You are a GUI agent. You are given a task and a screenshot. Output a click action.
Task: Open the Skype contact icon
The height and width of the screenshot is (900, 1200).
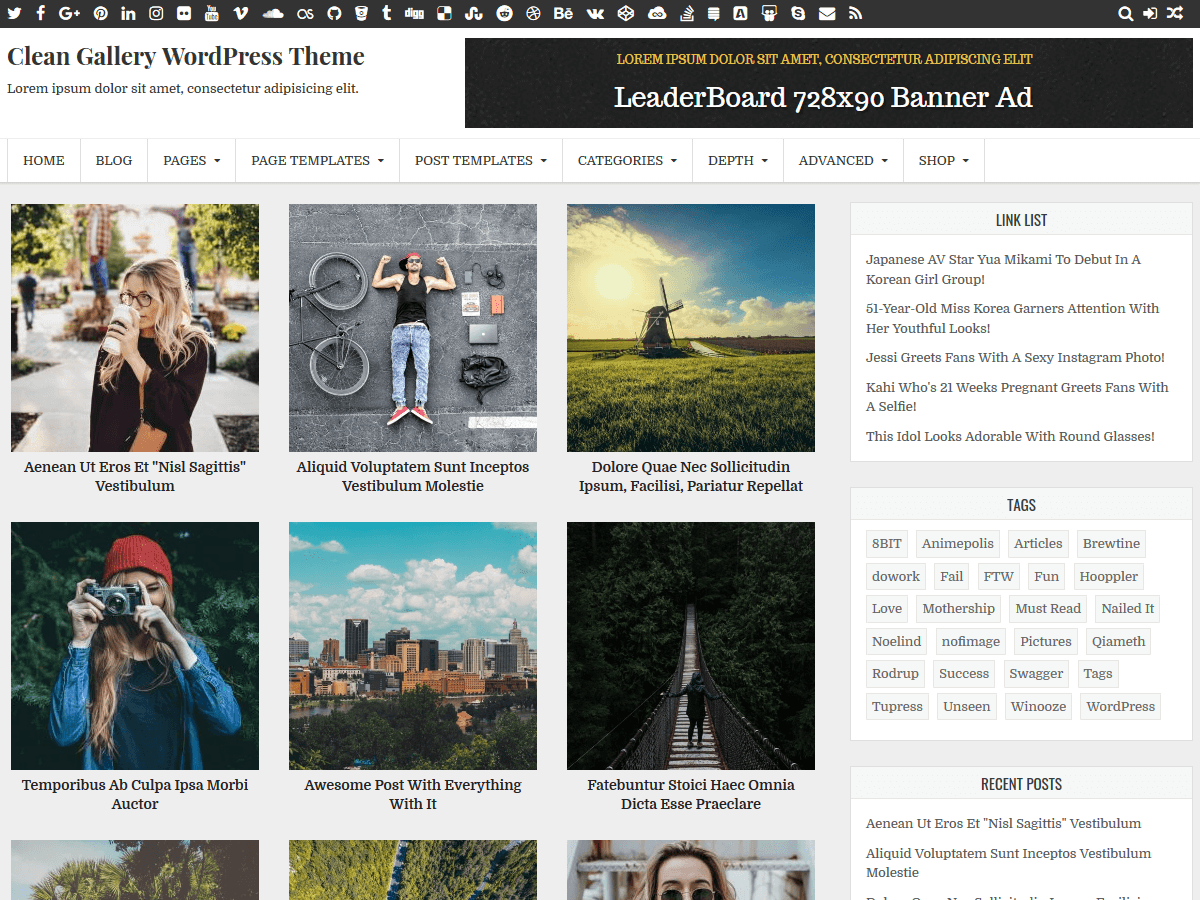point(797,13)
